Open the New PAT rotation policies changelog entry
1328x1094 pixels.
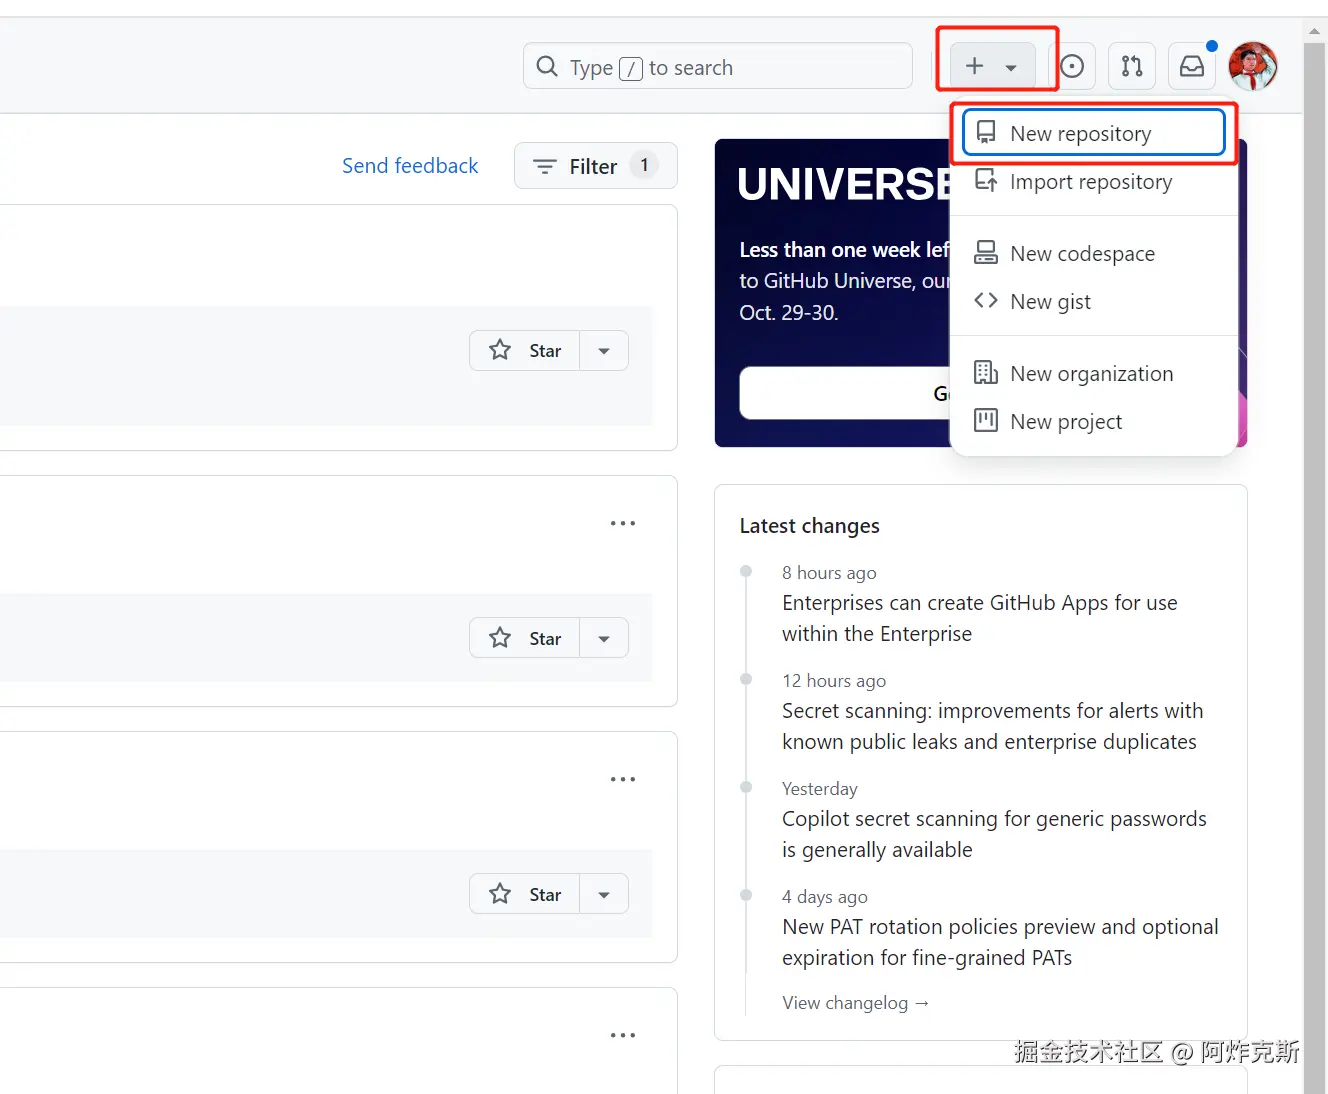1000,942
